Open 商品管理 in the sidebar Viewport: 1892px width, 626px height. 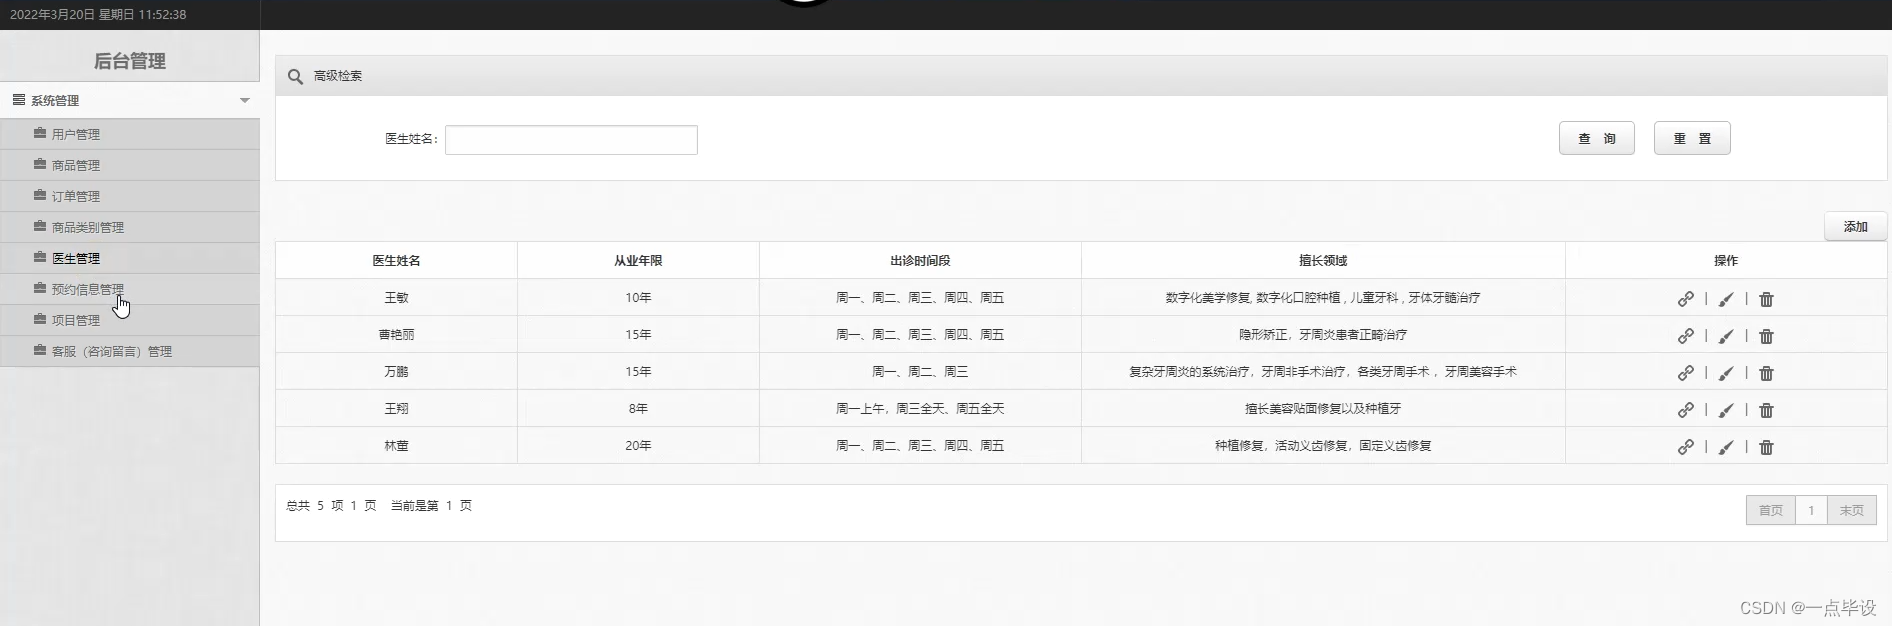130,165
